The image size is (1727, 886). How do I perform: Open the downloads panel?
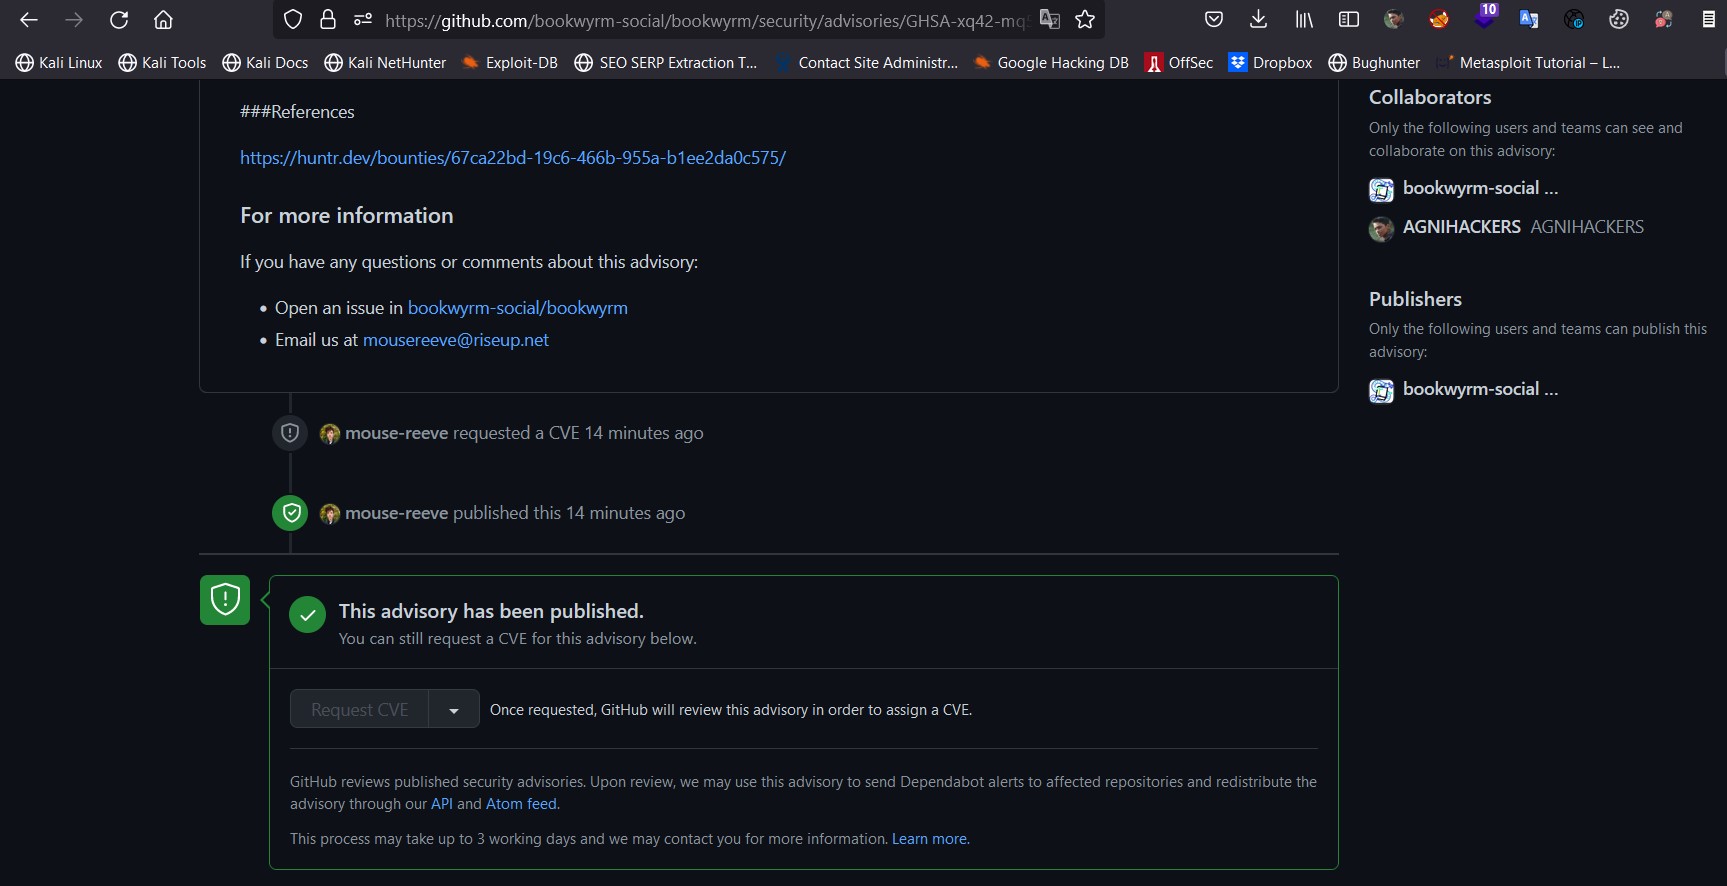(x=1259, y=19)
